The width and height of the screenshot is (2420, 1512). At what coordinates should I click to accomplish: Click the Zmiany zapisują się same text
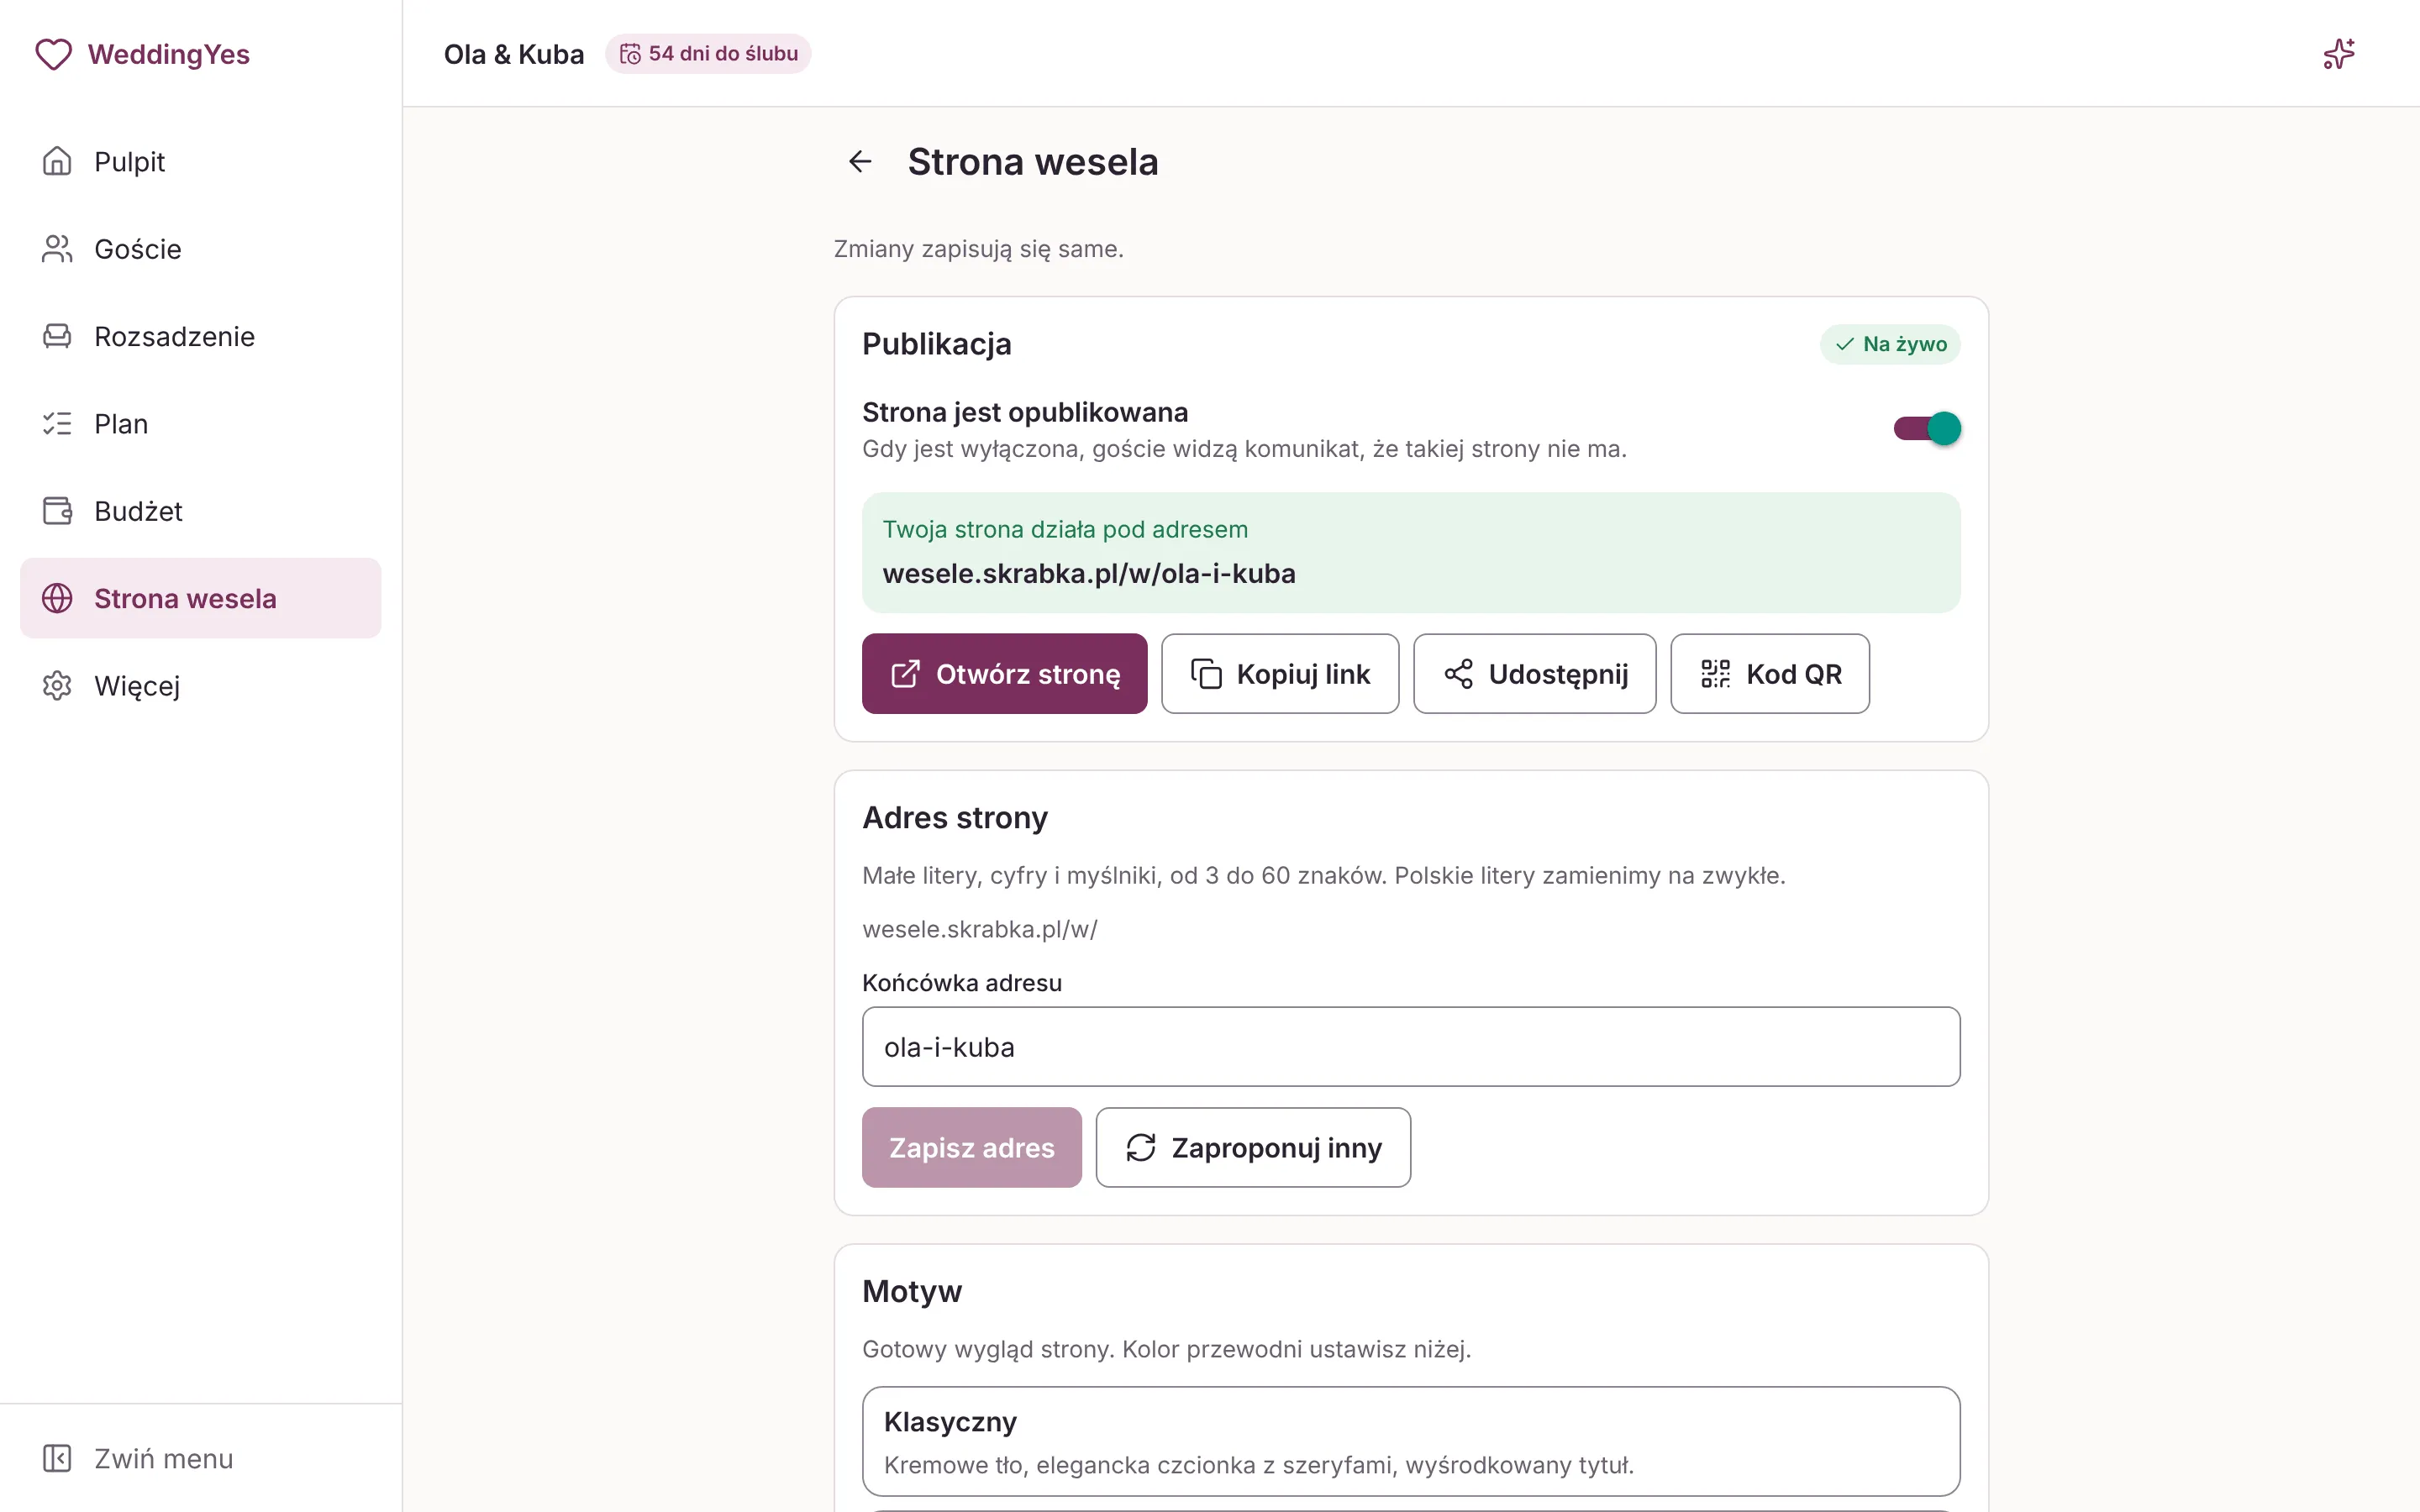click(x=979, y=249)
